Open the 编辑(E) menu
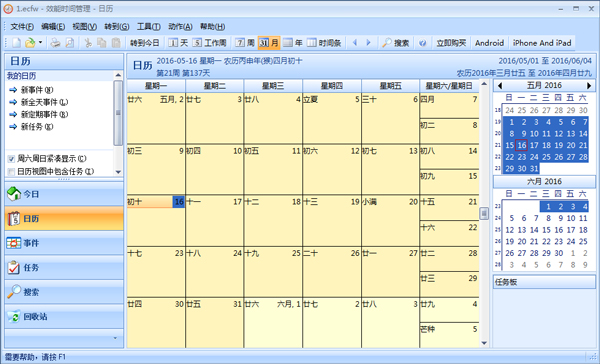600x364 pixels. tap(53, 26)
